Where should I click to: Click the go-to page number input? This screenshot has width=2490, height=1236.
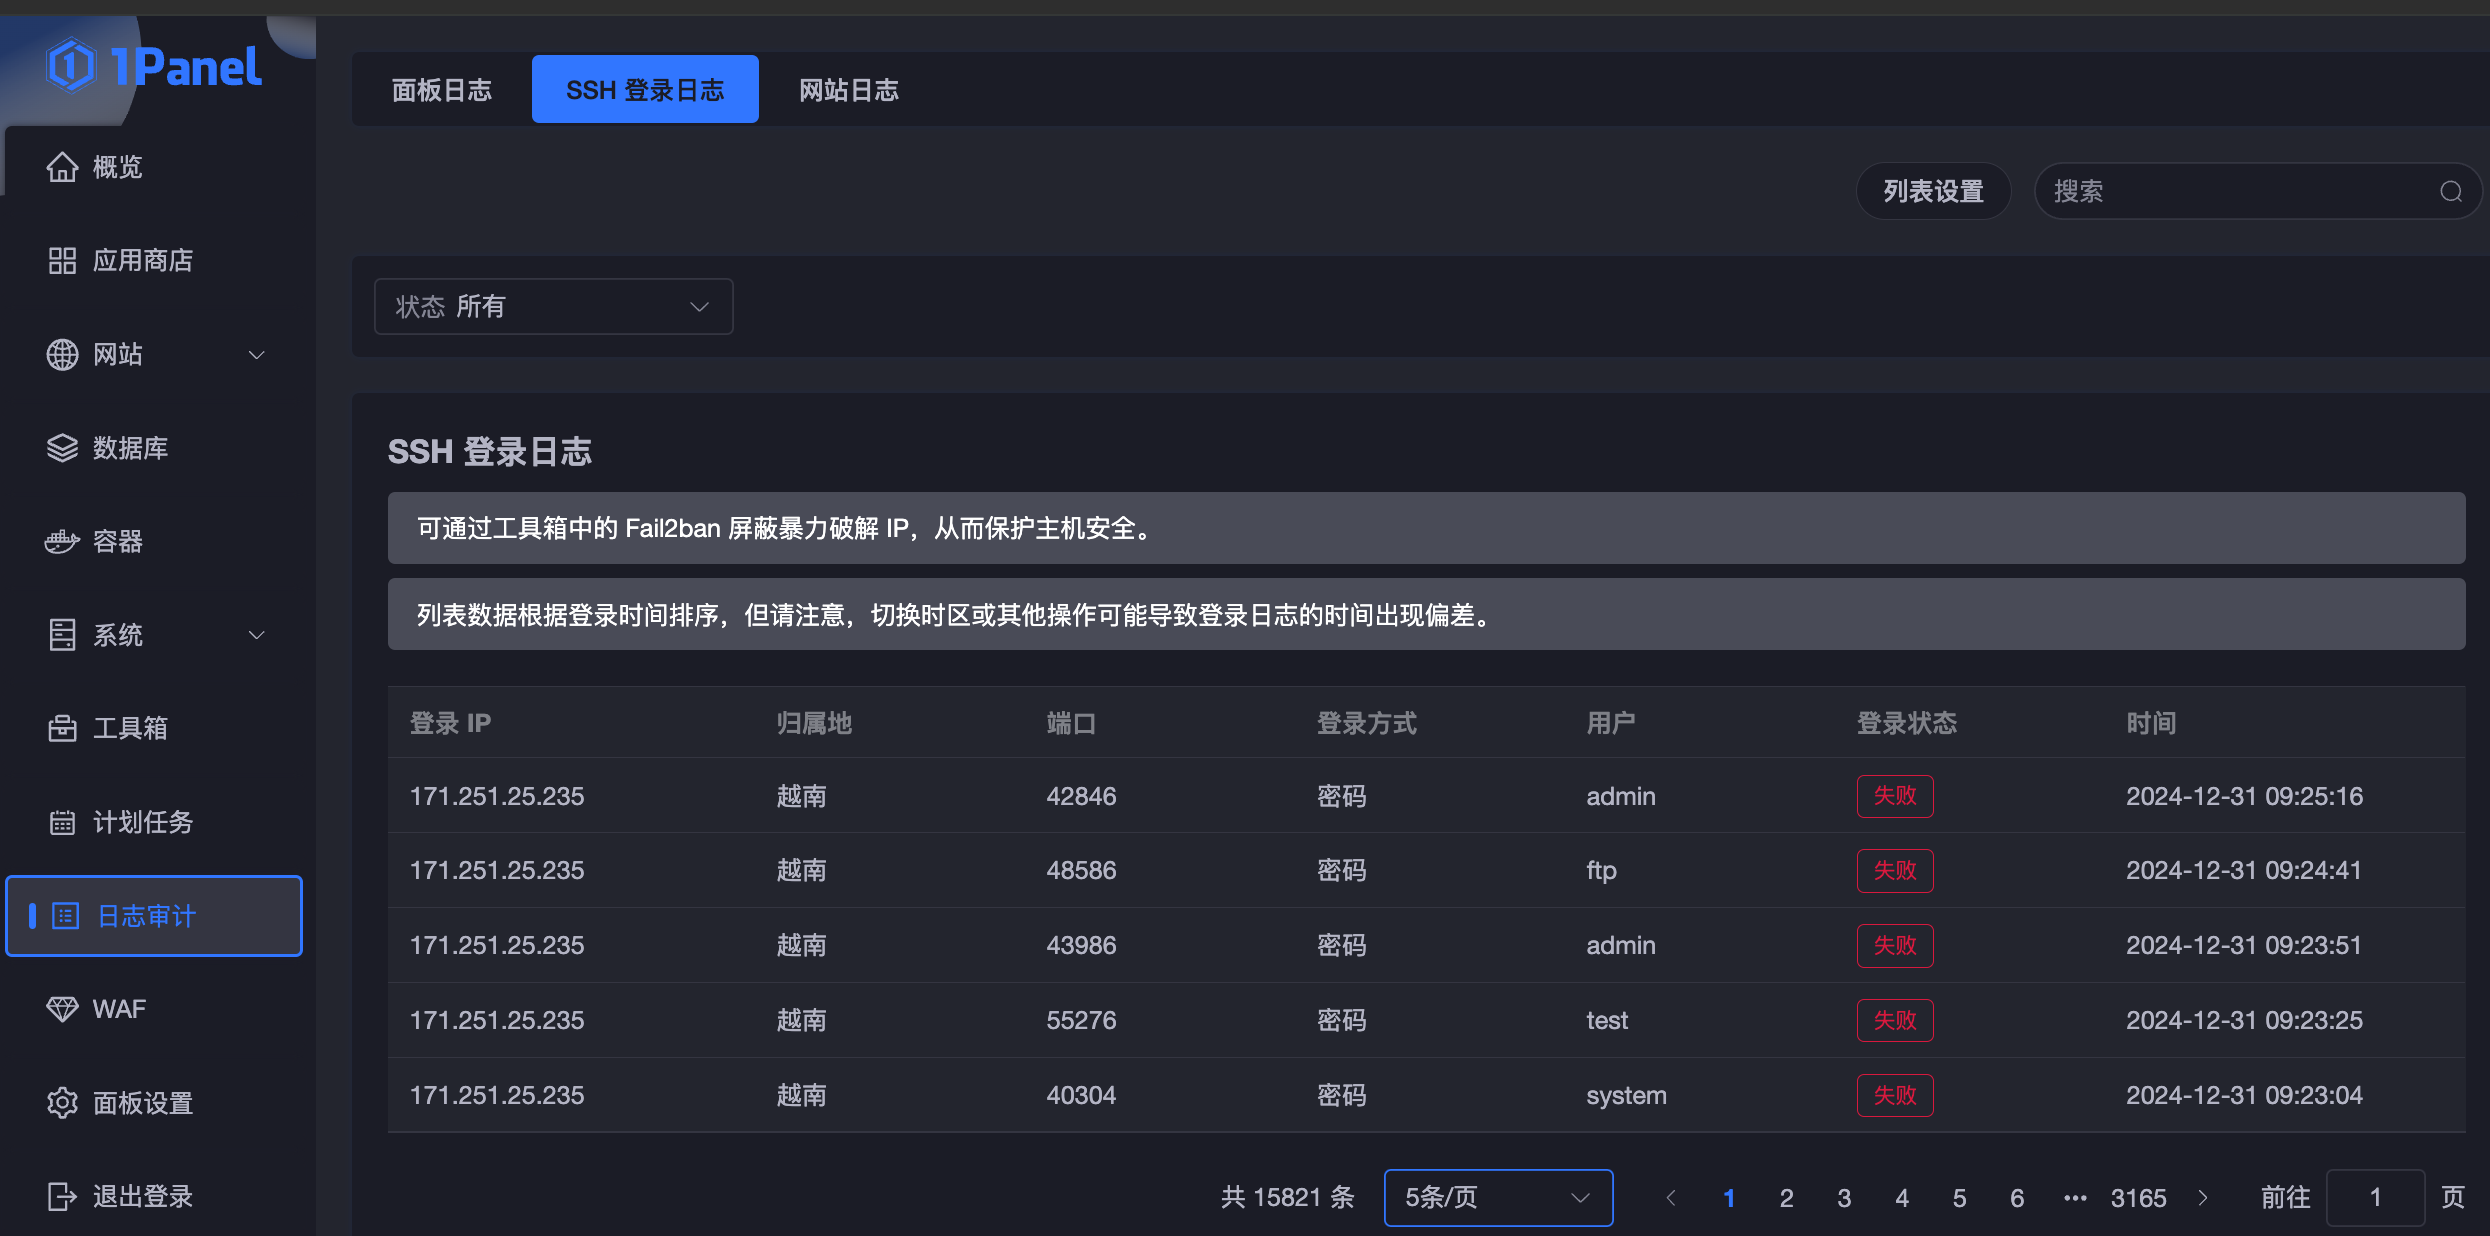coord(2374,1197)
